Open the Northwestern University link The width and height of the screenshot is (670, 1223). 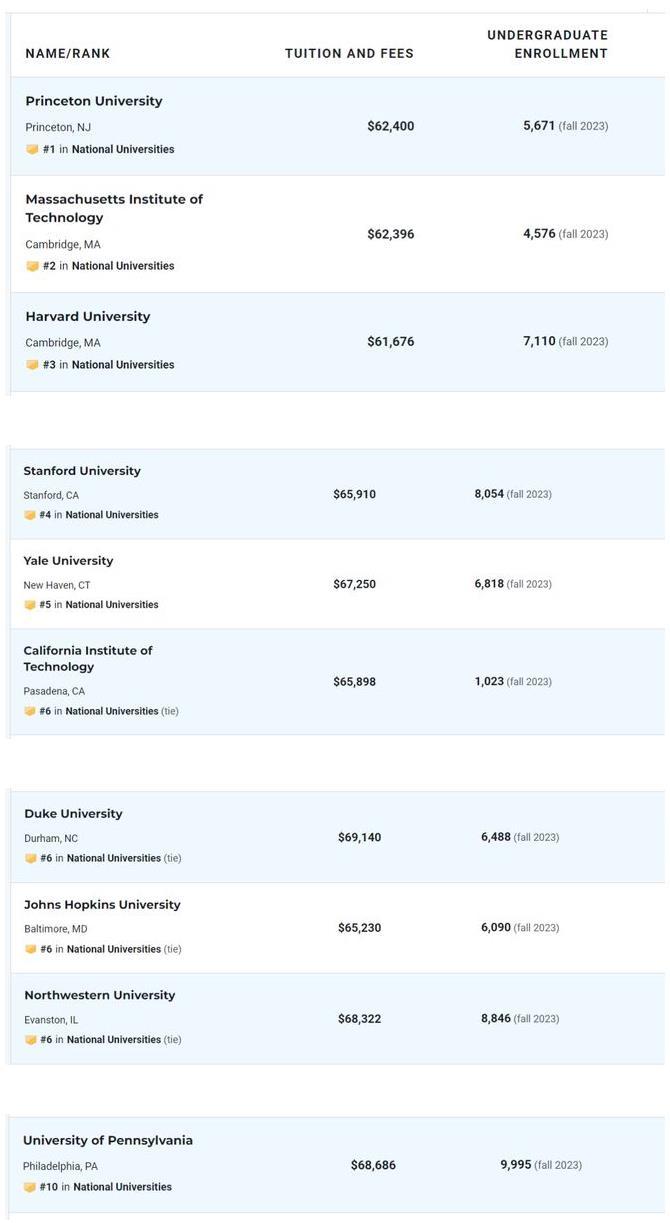(100, 995)
